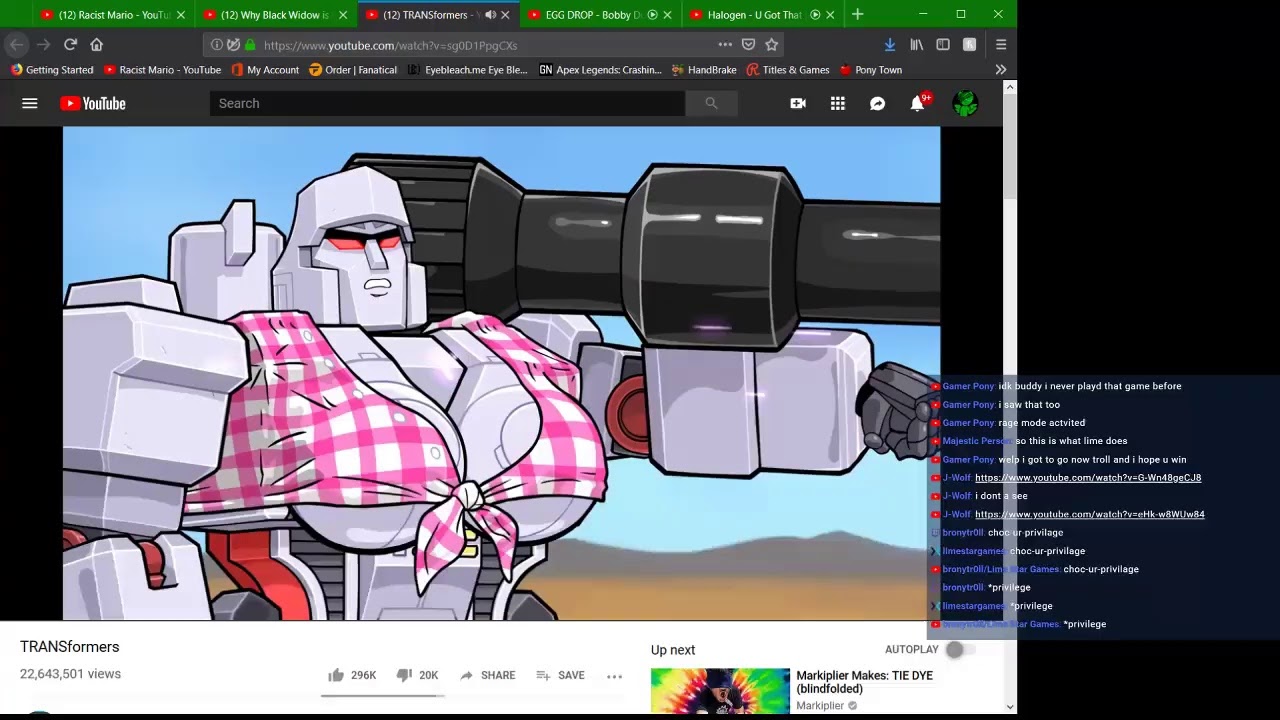Click the Firefox account toolbar icon

pyautogui.click(x=969, y=44)
